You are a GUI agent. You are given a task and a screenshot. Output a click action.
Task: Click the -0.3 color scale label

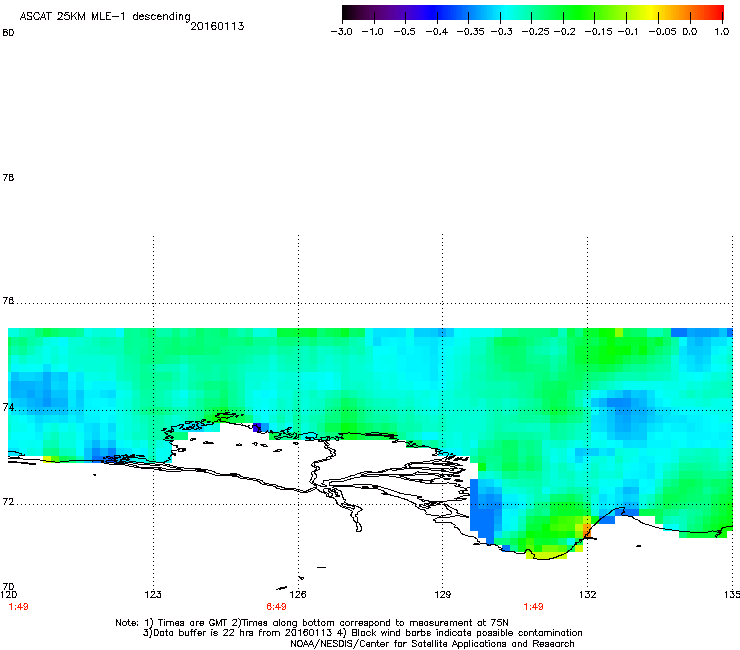pyautogui.click(x=501, y=32)
